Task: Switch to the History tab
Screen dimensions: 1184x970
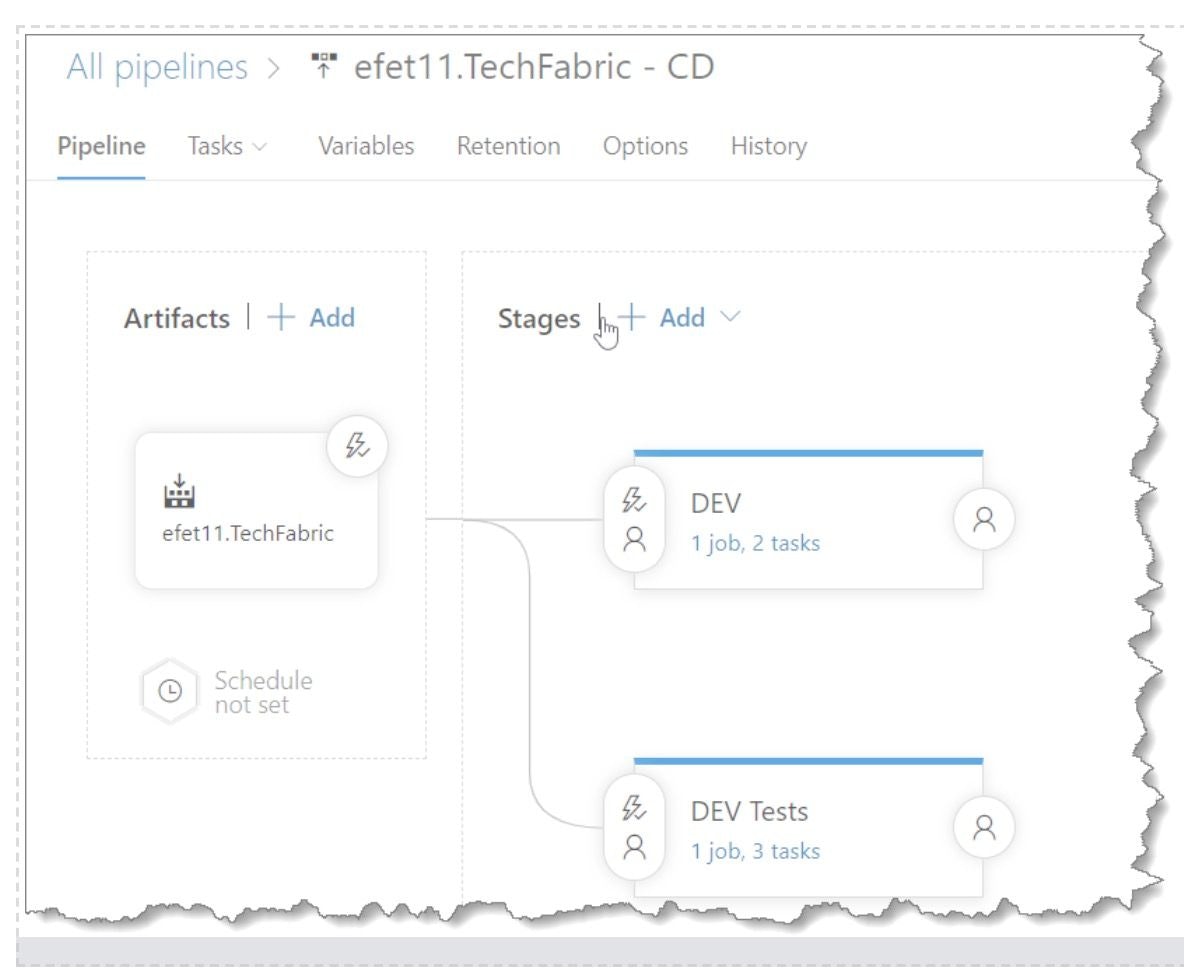Action: coord(768,146)
